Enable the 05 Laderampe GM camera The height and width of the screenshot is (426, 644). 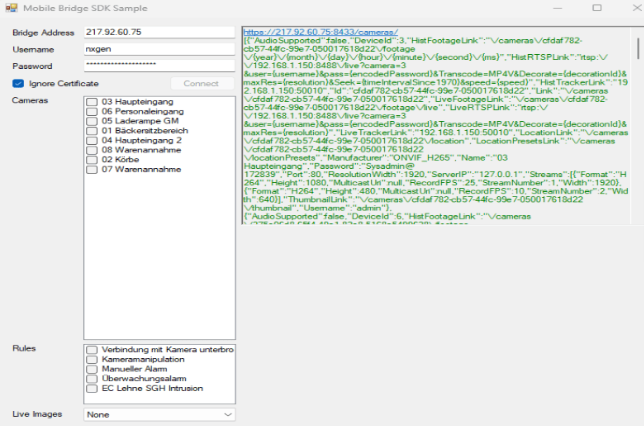[92, 121]
